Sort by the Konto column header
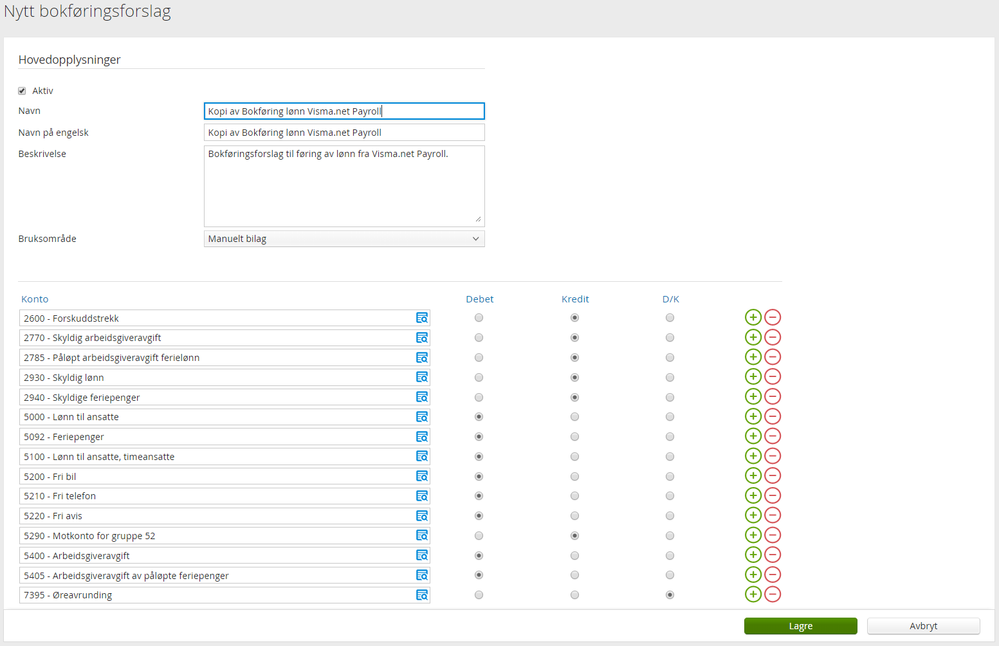999x646 pixels. coord(34,299)
